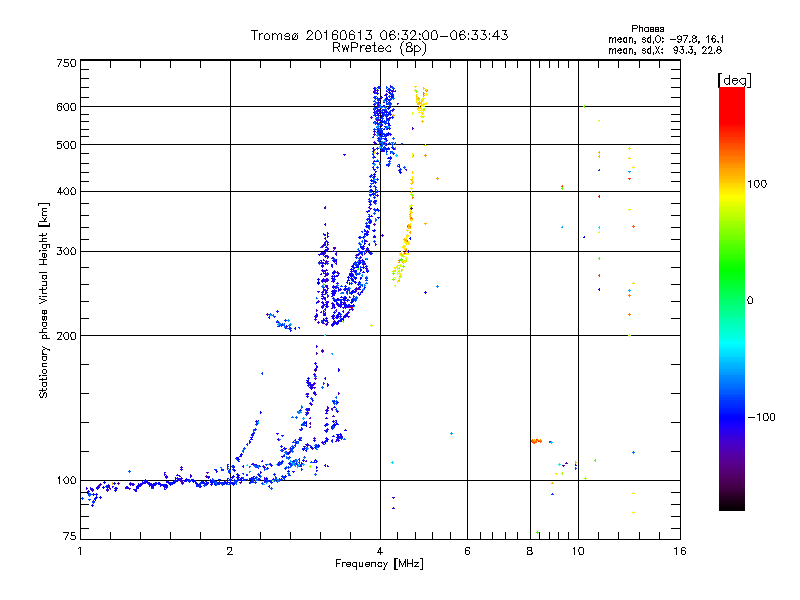Click the y-axis '300' tick label
Image resolution: width=800 pixels, height=600 pixels.
(67, 252)
